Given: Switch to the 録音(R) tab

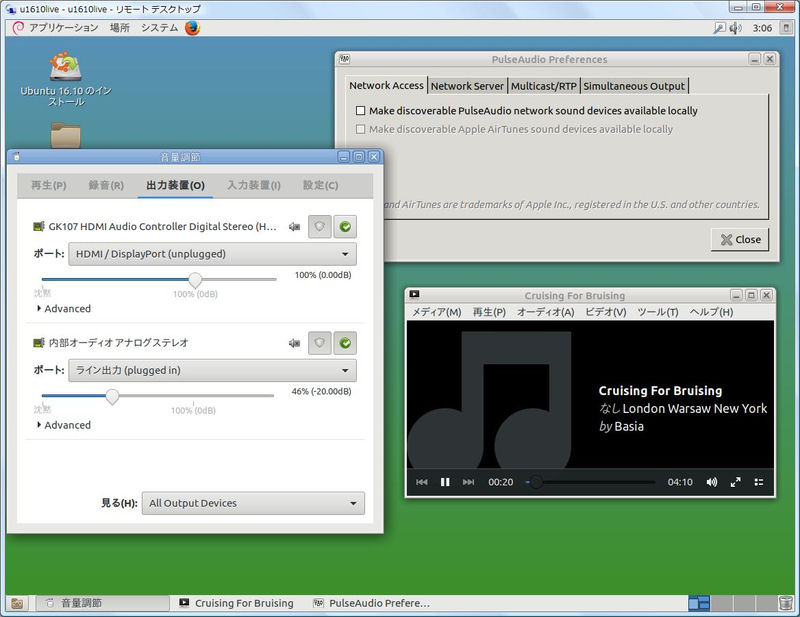Looking at the screenshot, I should click(x=106, y=185).
